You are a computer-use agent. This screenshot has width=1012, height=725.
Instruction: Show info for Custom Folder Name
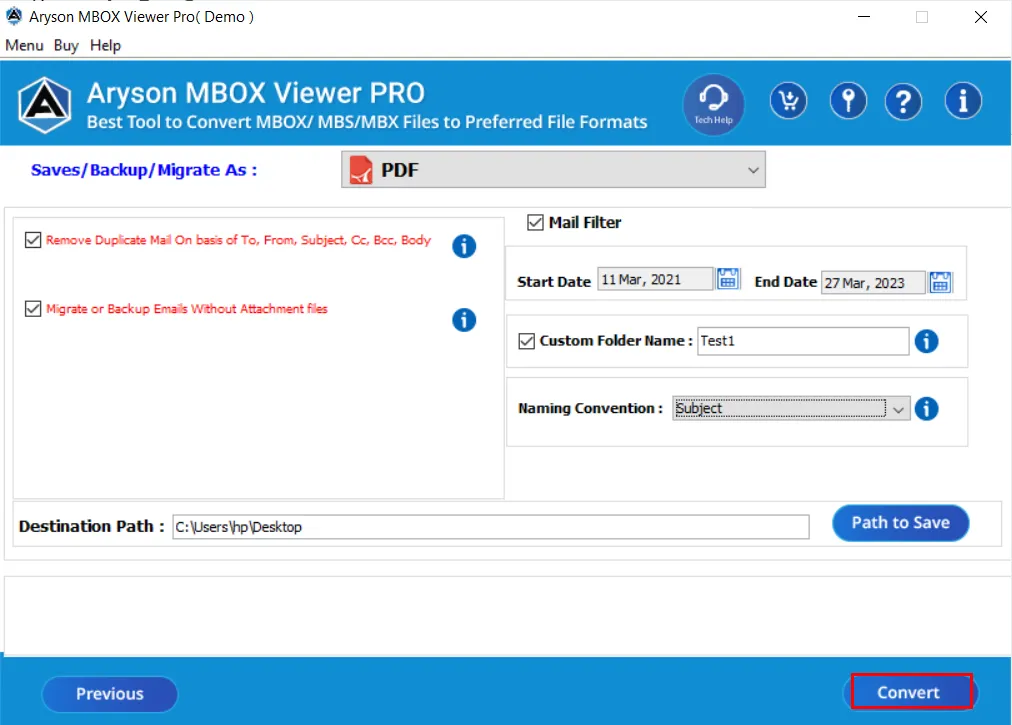926,341
